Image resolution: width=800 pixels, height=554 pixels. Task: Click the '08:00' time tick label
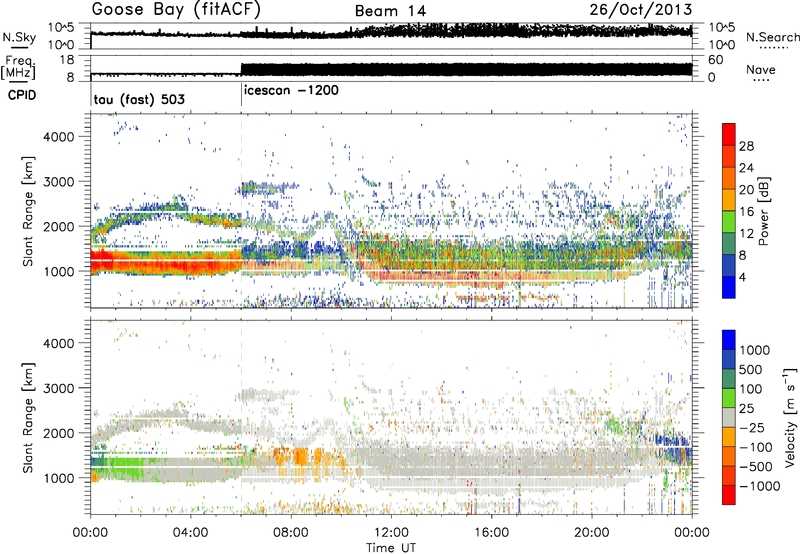click(291, 533)
